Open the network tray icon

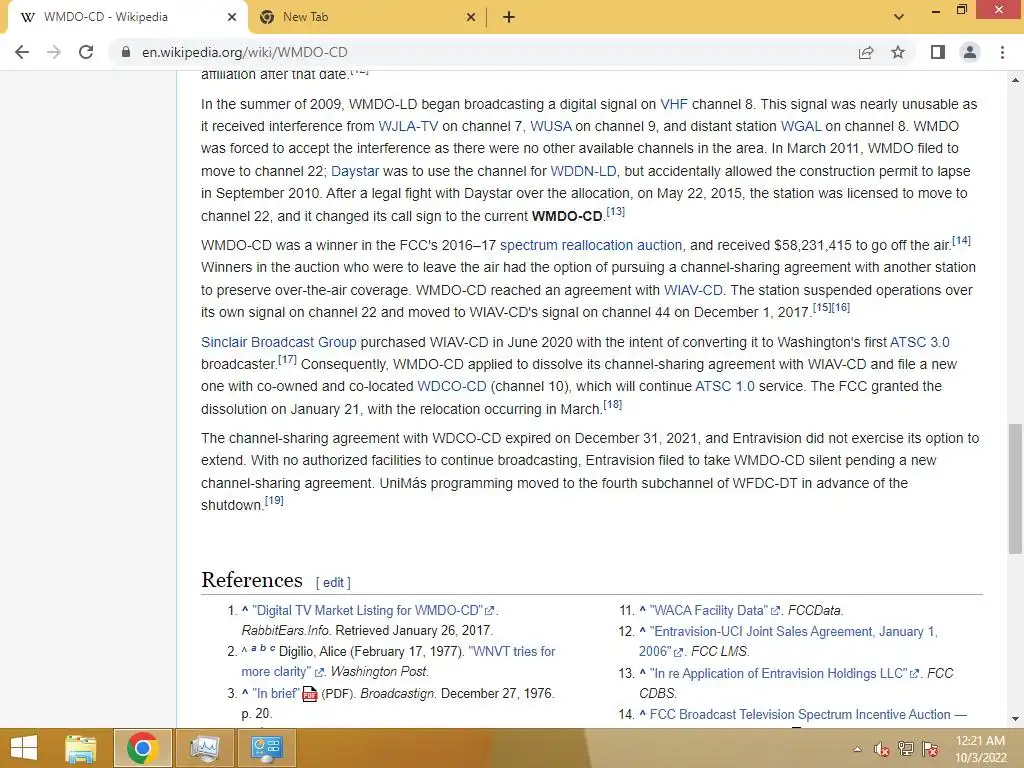[x=906, y=749]
